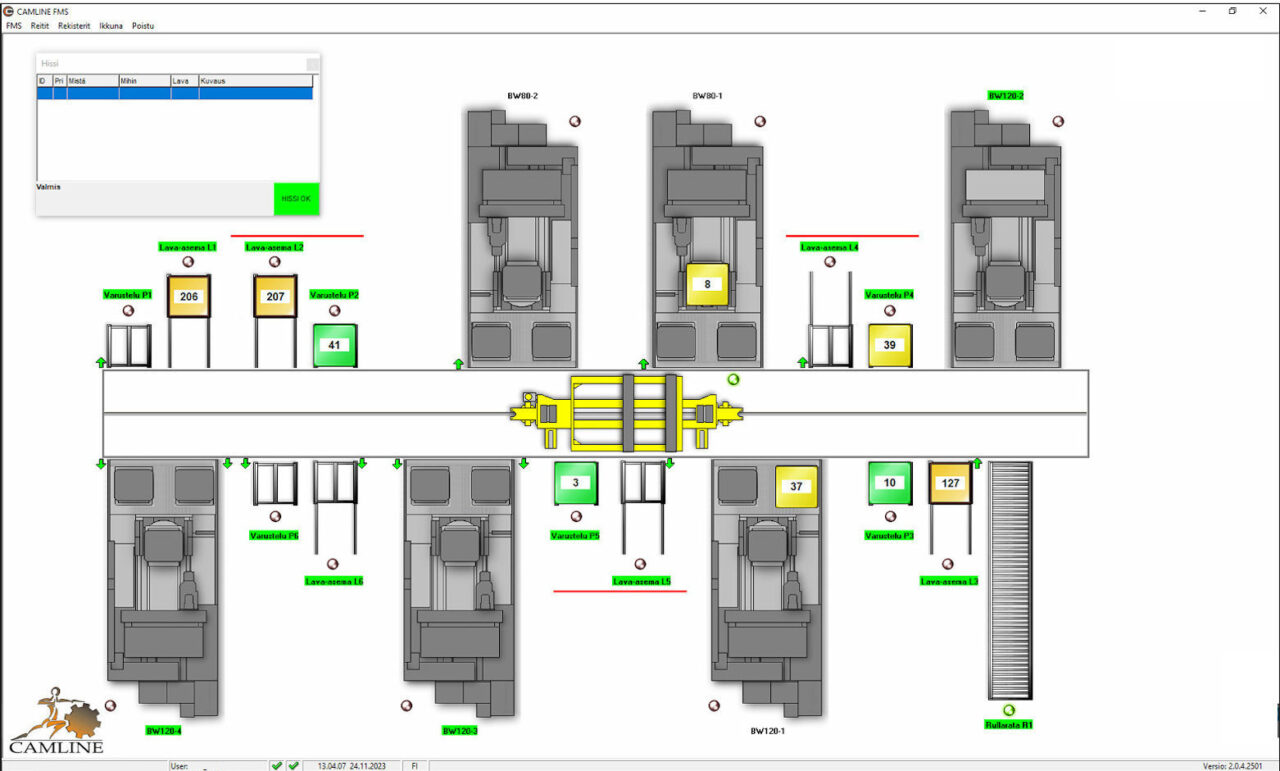Open the Ikkuna menu
This screenshot has width=1280, height=771.
[111, 26]
